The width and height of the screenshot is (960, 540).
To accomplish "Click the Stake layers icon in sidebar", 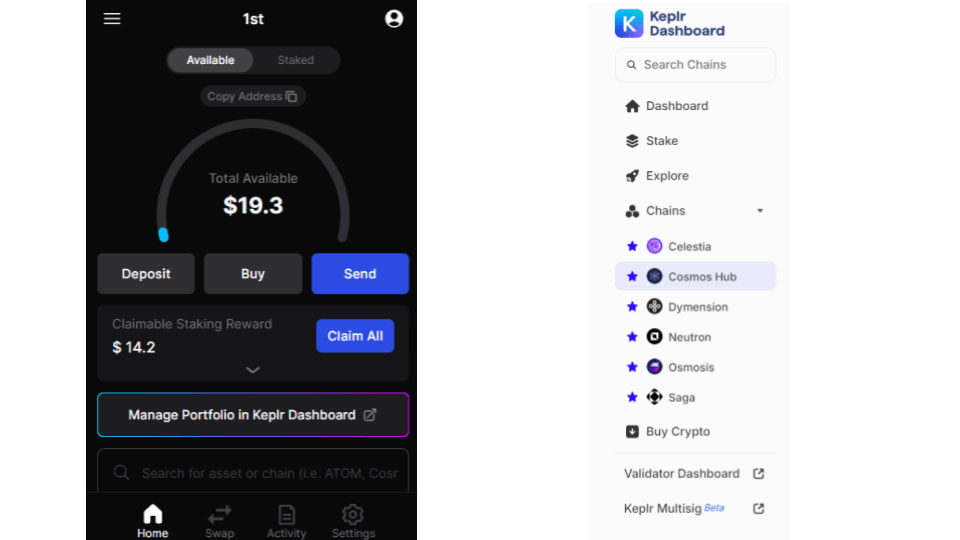I will pyautogui.click(x=632, y=141).
